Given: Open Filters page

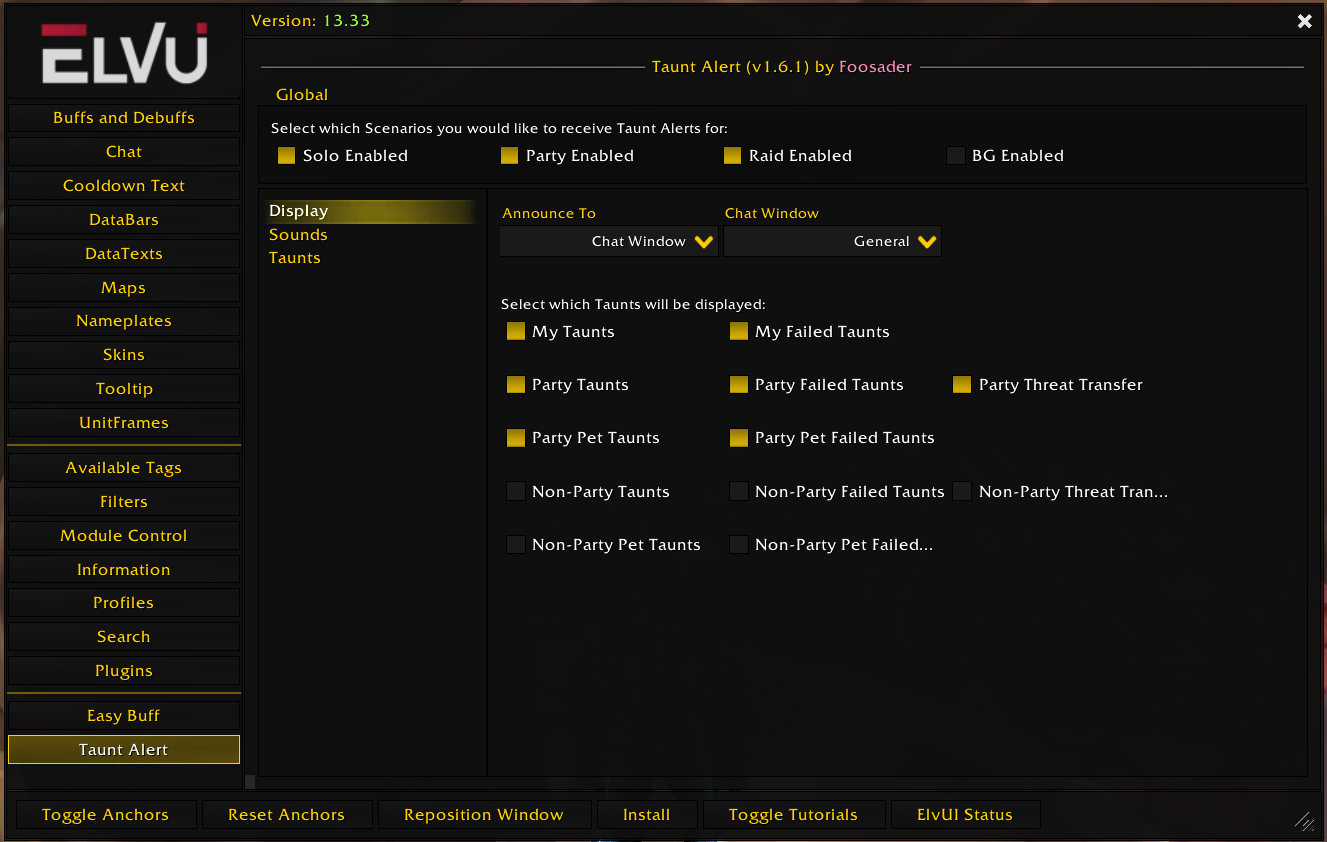Looking at the screenshot, I should pos(124,502).
